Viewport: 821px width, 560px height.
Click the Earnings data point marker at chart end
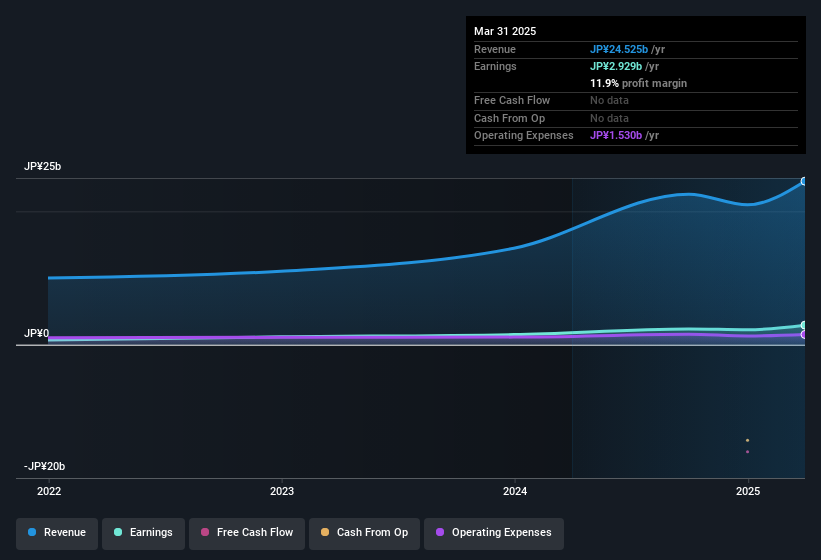tap(803, 325)
